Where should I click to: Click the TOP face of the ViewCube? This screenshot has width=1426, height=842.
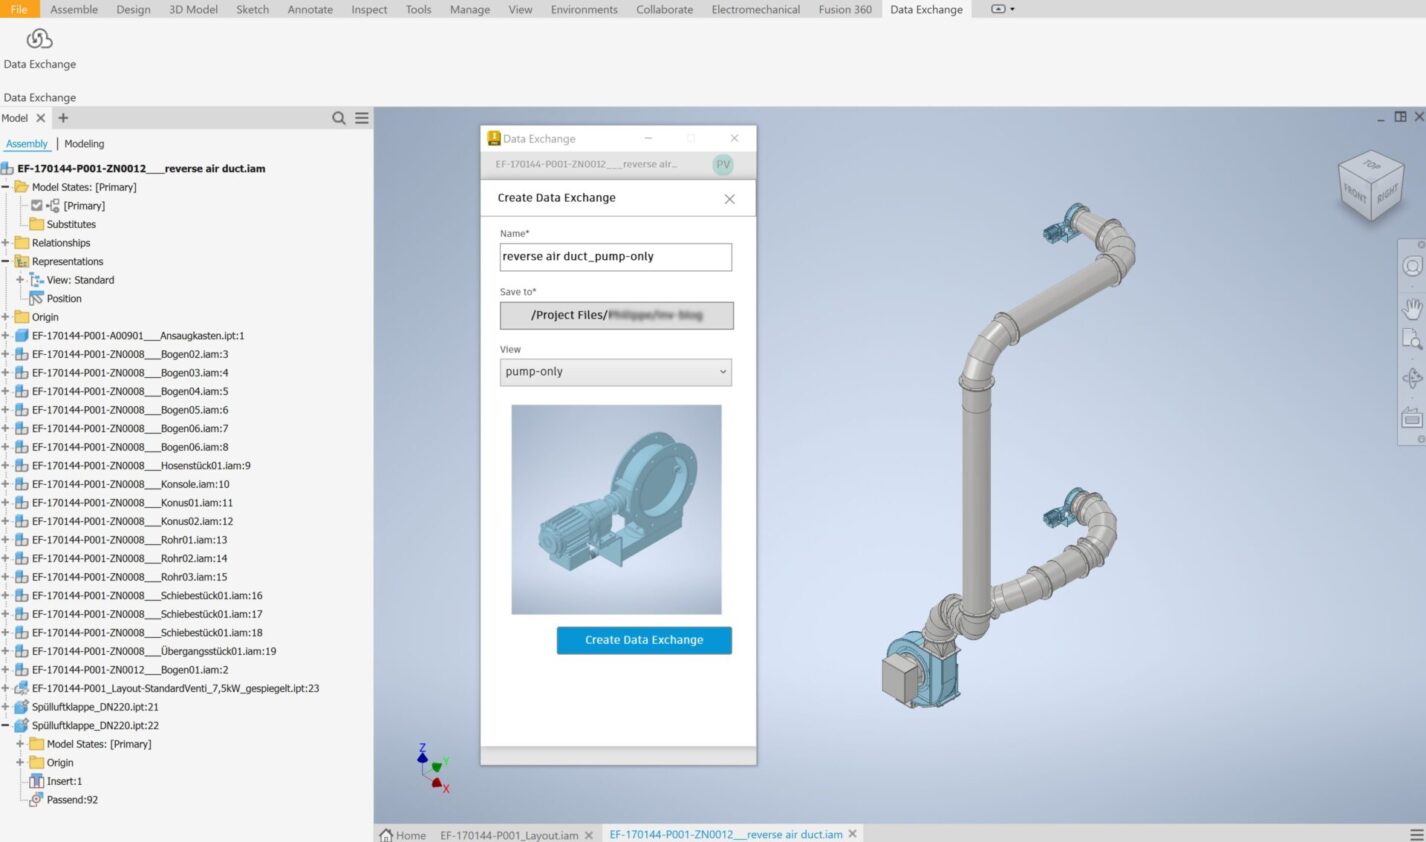pos(1372,165)
